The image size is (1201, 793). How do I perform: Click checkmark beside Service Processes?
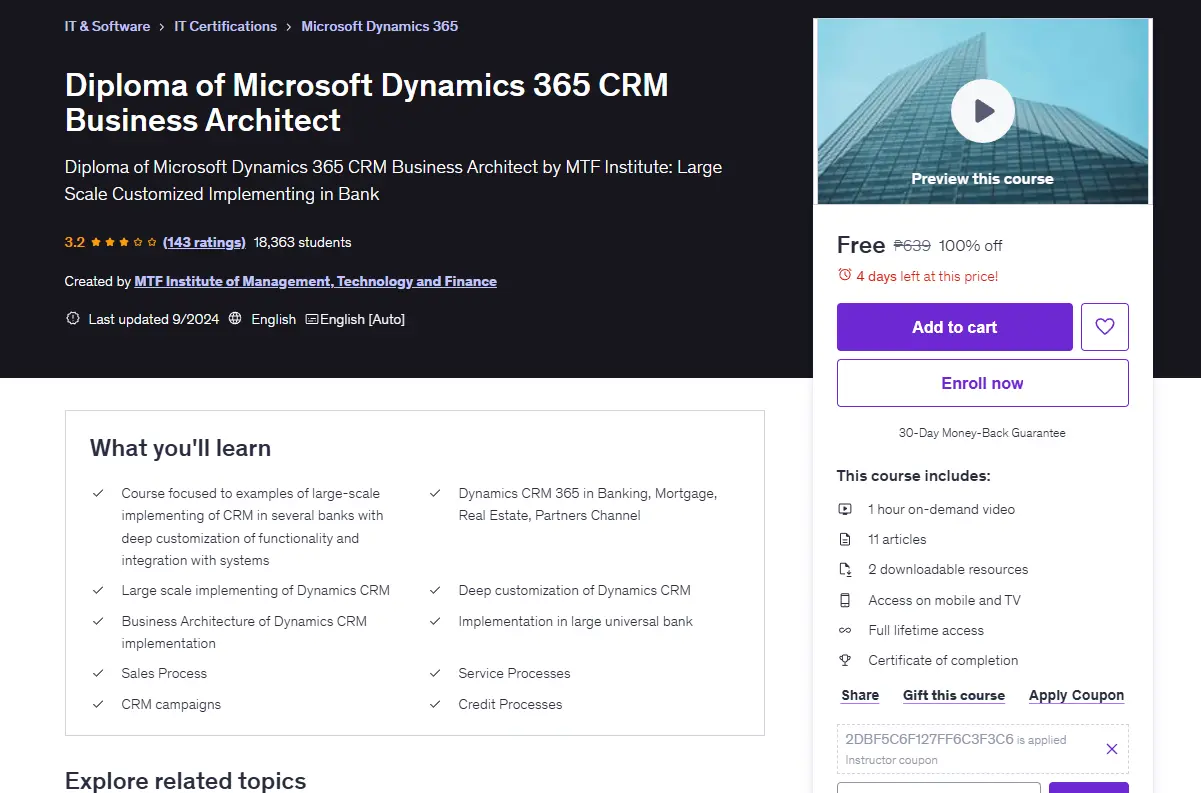[x=435, y=673]
